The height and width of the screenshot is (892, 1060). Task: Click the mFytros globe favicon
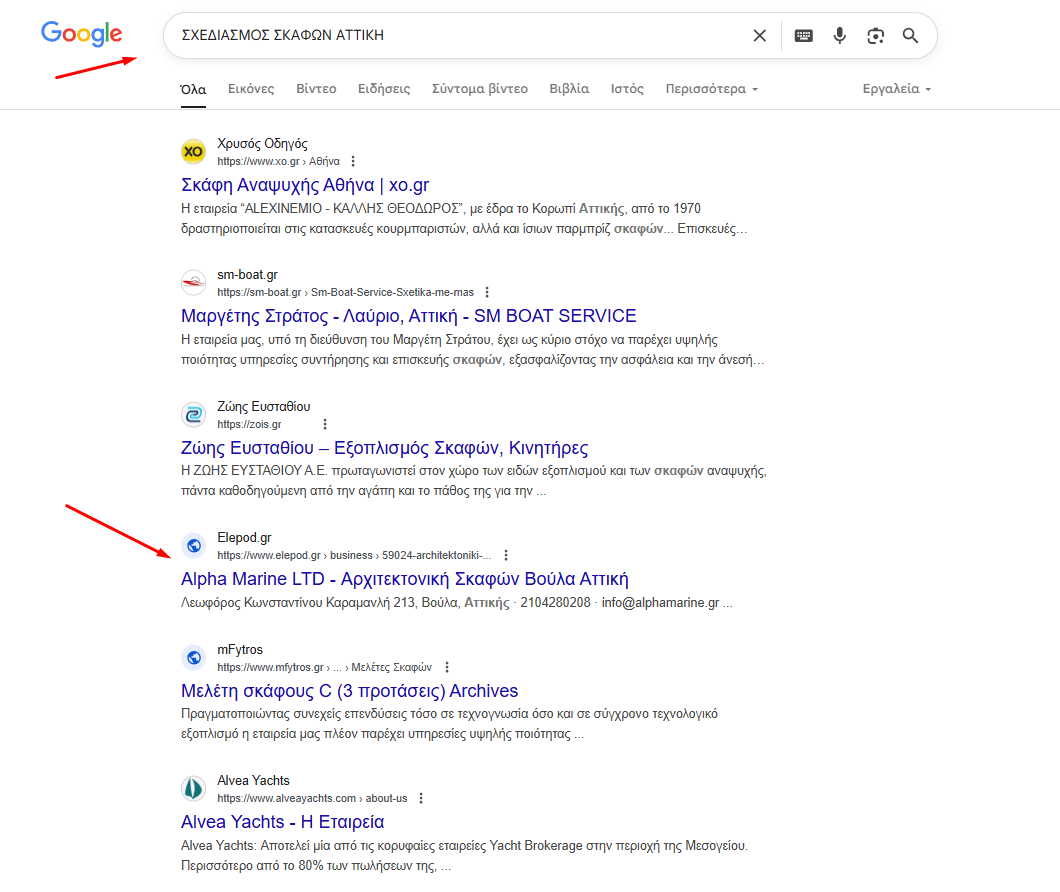pyautogui.click(x=193, y=657)
